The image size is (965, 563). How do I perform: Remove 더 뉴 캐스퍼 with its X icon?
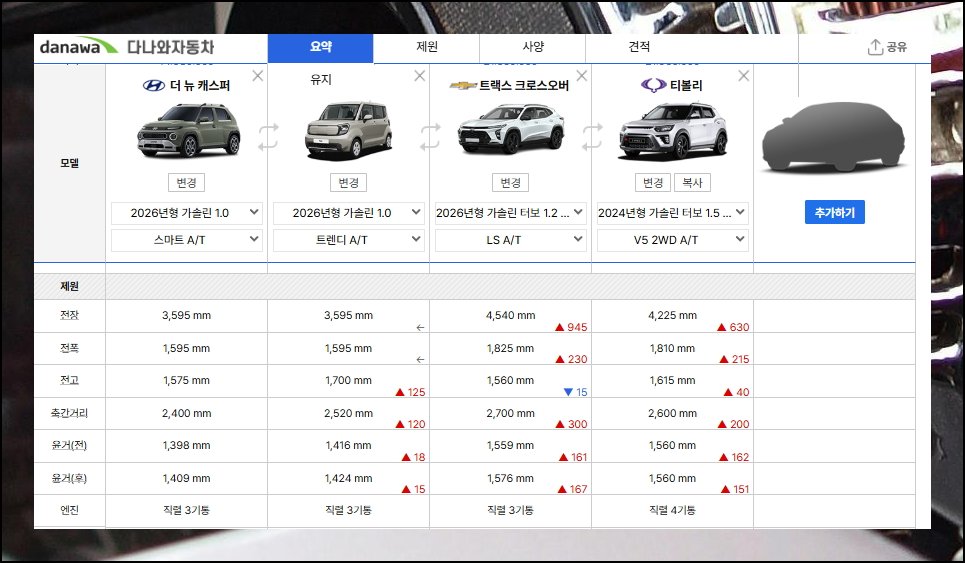(x=257, y=76)
